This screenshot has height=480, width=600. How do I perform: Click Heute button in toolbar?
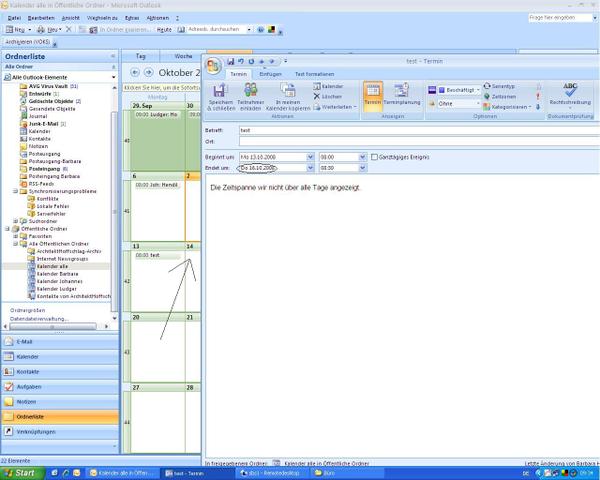[165, 29]
